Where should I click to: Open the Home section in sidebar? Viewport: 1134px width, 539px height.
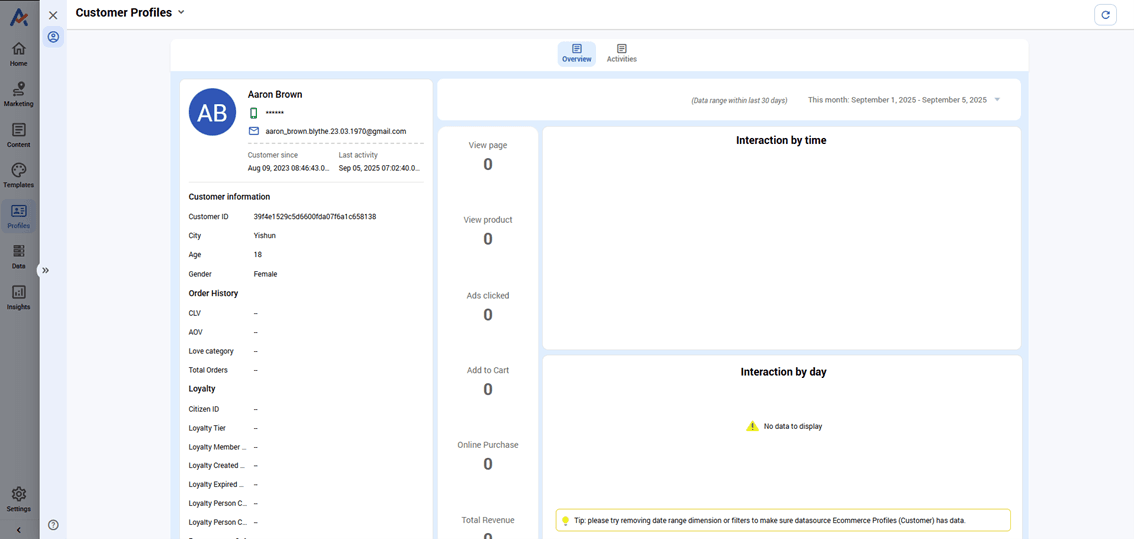tap(18, 54)
